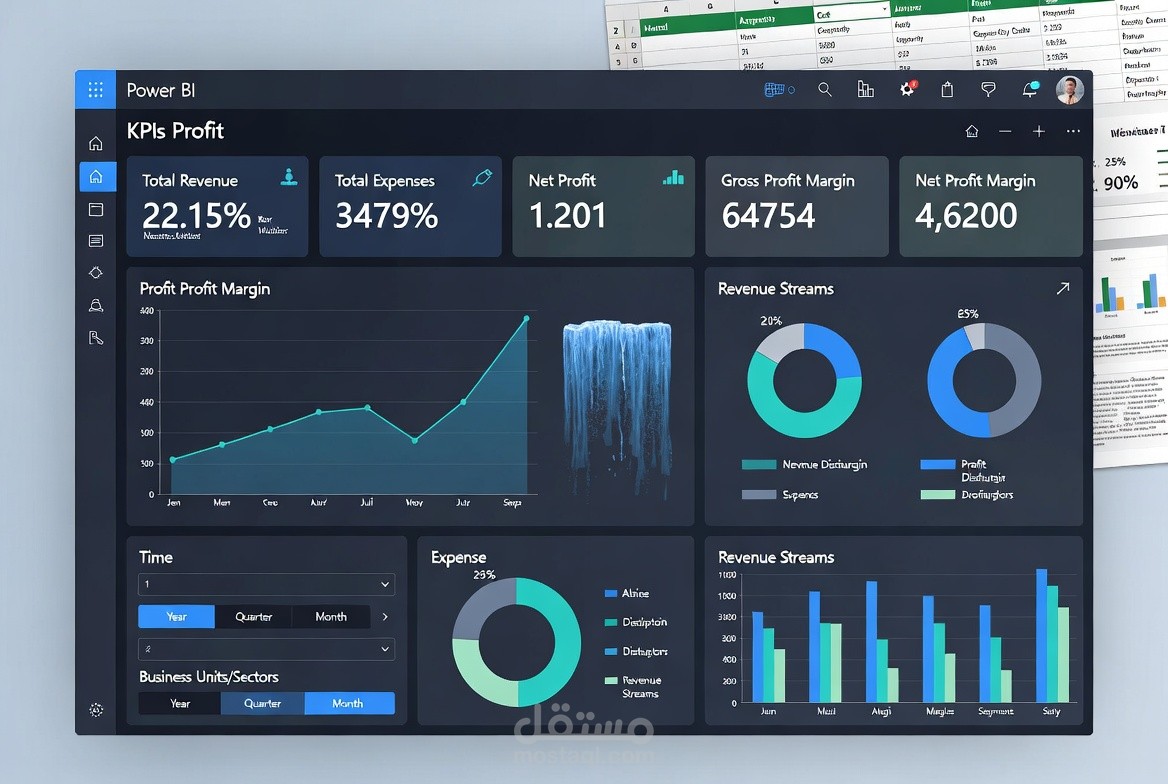
Task: Click the Gross Profit Margin card
Action: click(797, 206)
